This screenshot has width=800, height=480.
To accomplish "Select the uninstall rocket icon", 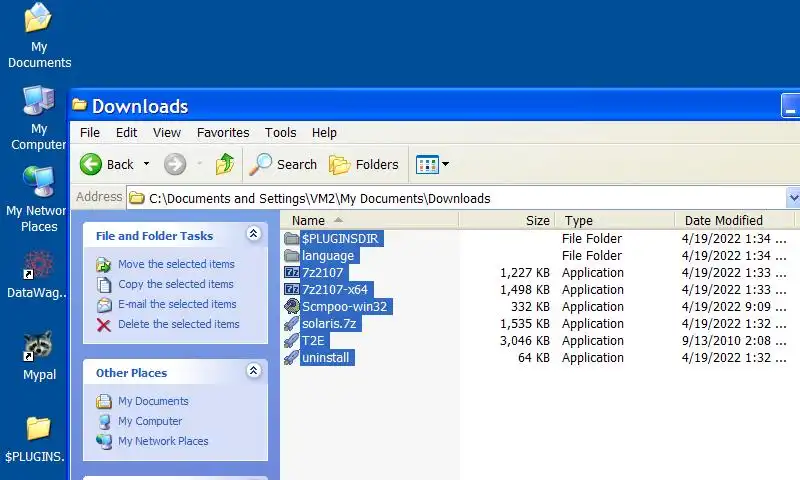I will pyautogui.click(x=291, y=358).
